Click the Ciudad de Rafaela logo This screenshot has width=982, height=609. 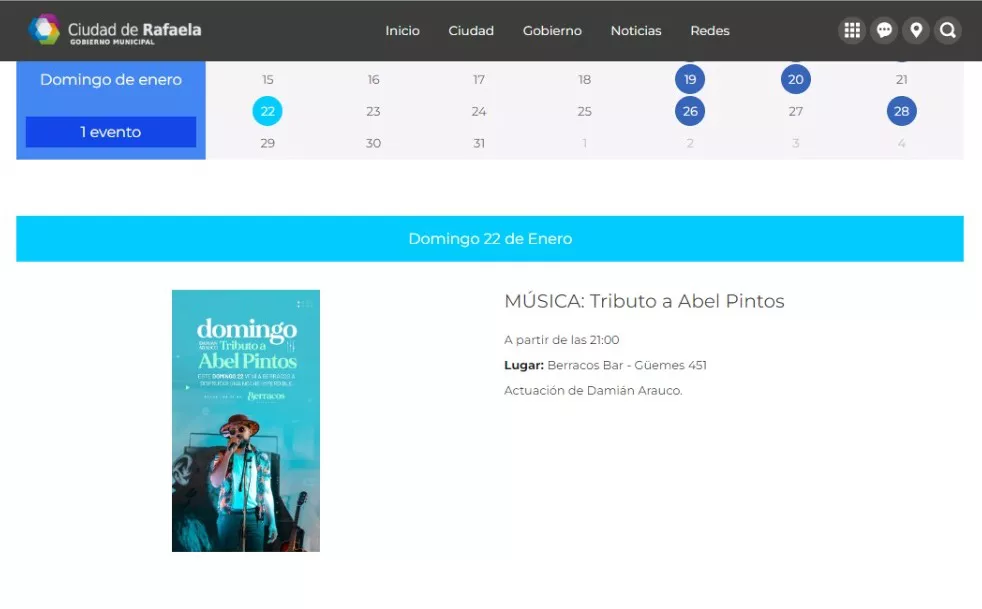click(115, 30)
